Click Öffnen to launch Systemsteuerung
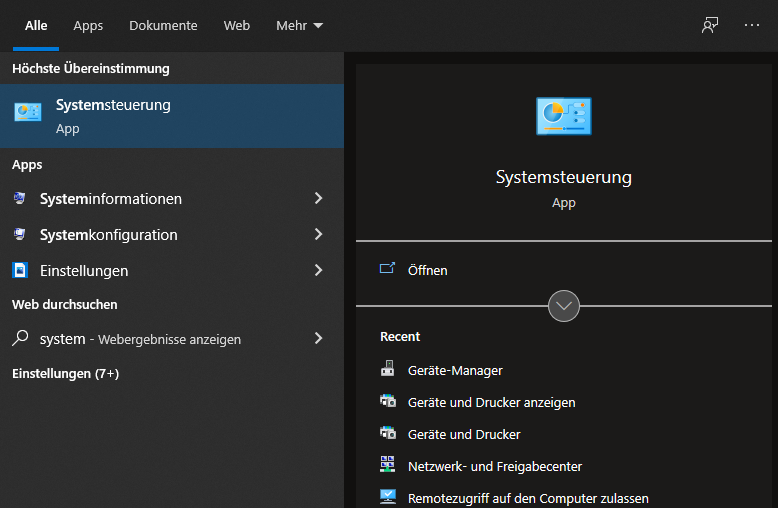 427,271
